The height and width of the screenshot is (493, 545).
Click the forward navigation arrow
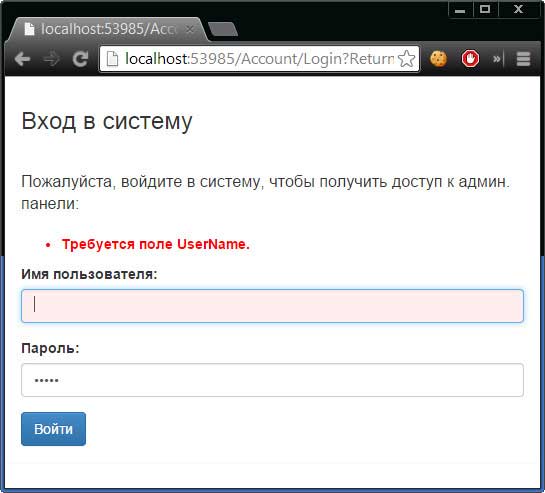[51, 59]
